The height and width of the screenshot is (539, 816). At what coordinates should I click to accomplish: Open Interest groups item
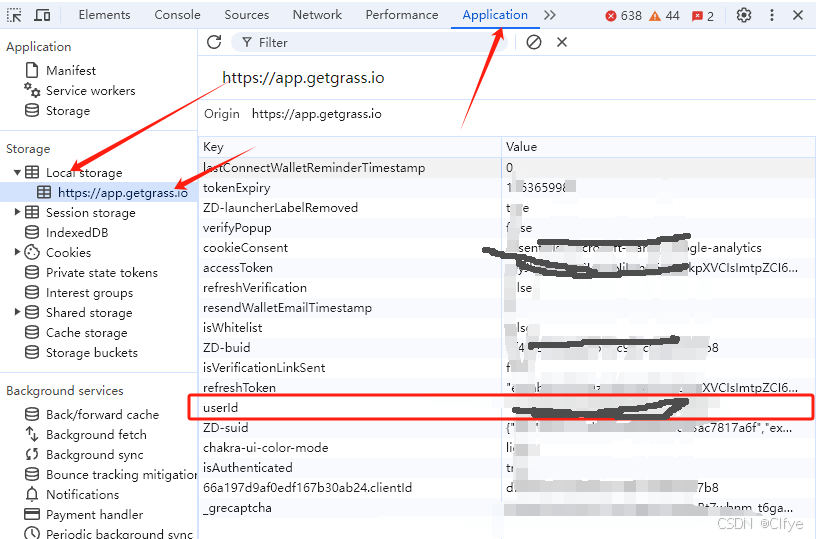89,292
